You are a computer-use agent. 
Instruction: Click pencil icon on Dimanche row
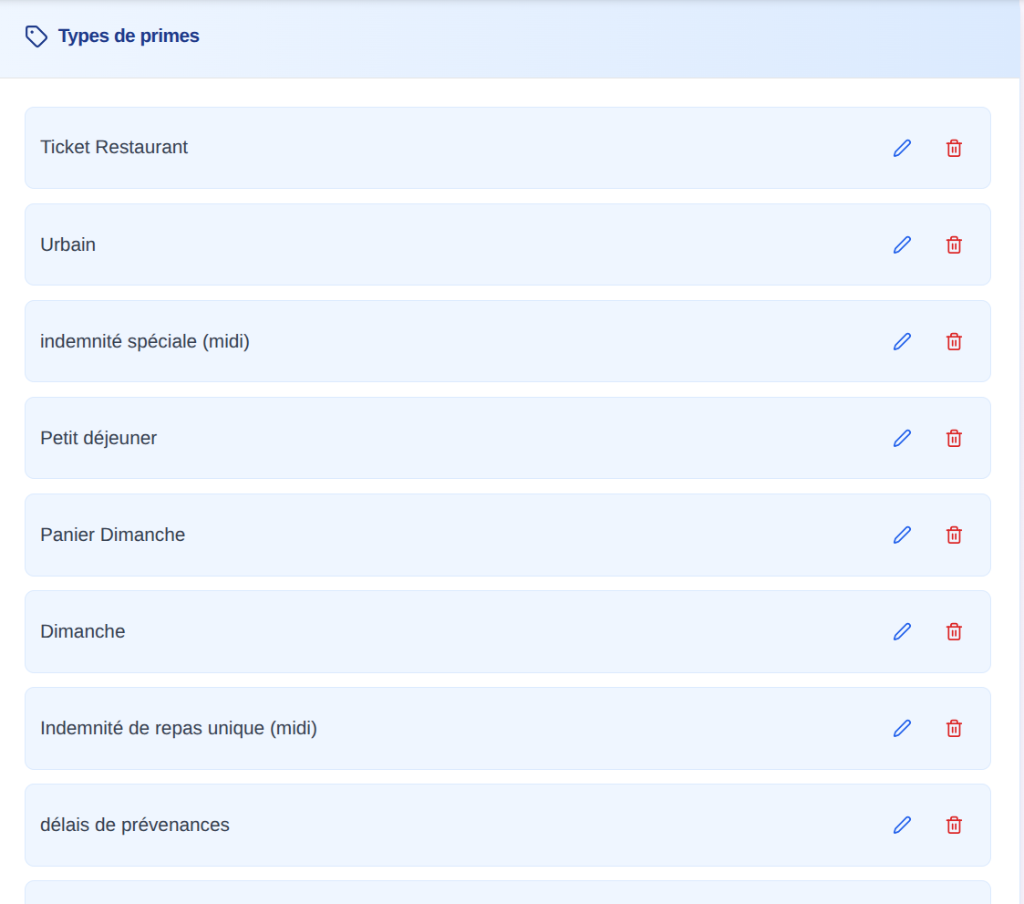click(902, 632)
